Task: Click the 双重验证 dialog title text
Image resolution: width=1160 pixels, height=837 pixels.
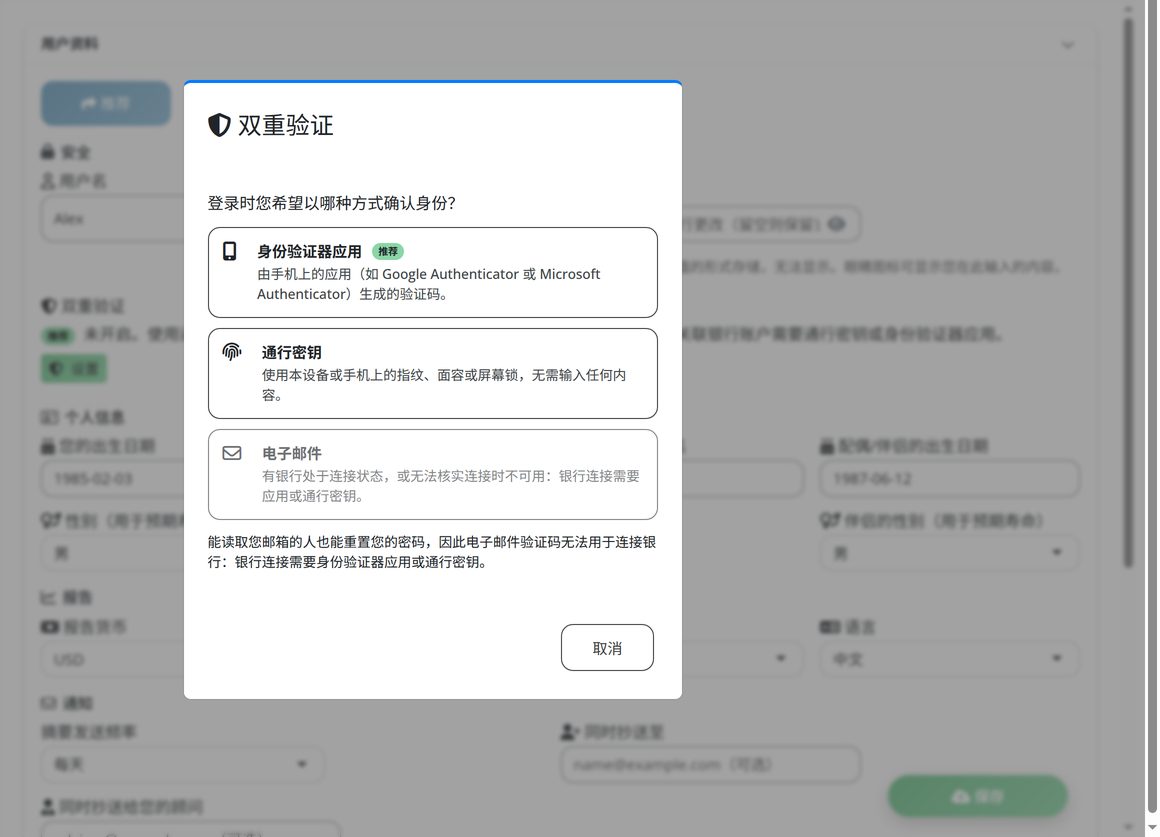Action: point(286,125)
